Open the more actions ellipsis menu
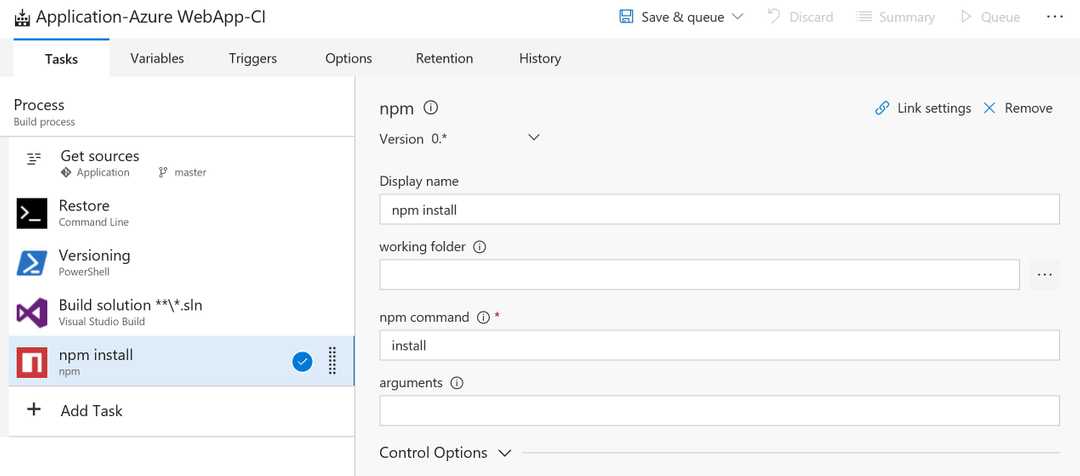The width and height of the screenshot is (1080, 476). [x=1054, y=17]
